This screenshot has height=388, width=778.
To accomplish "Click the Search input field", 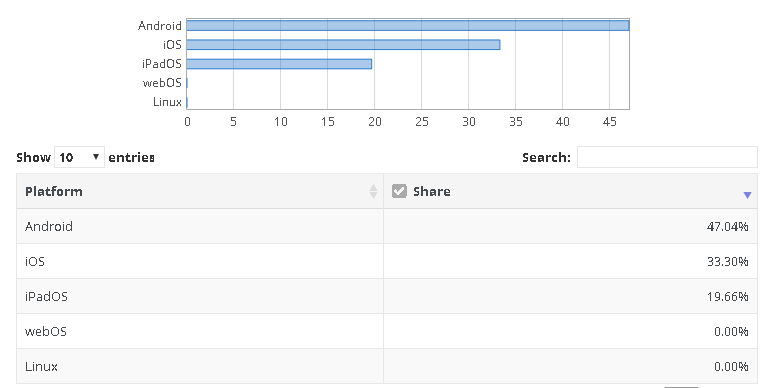I will [x=667, y=157].
